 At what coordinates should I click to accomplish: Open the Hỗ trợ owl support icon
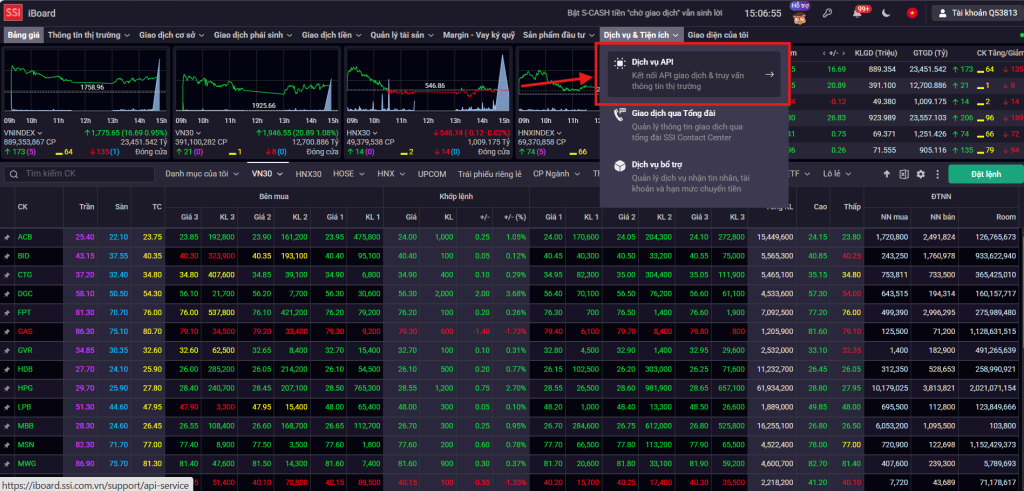pyautogui.click(x=799, y=13)
